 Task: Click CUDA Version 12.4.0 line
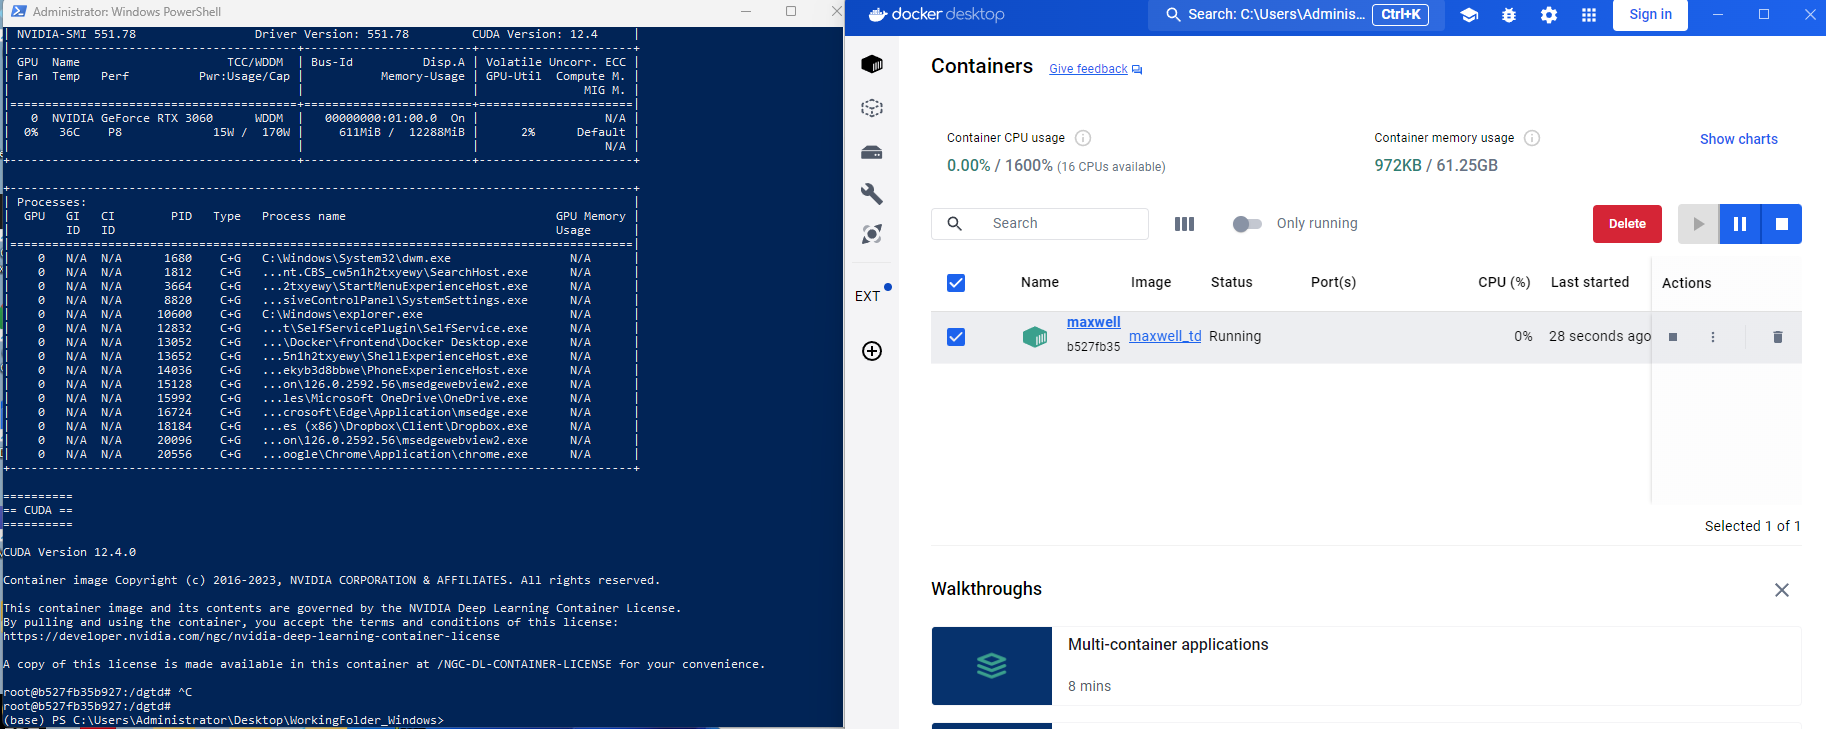click(70, 552)
